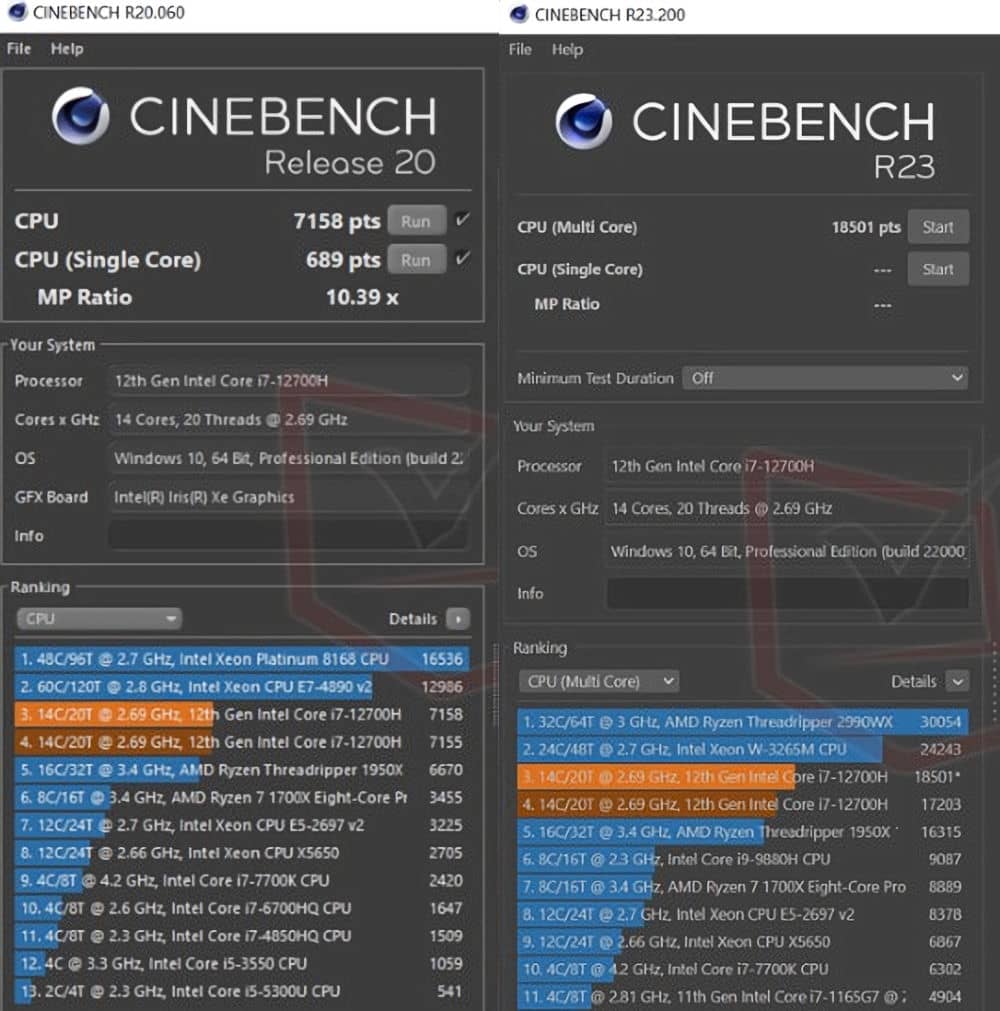
Task: Click Start for CPU (Multi Core) in R23
Action: 938,226
